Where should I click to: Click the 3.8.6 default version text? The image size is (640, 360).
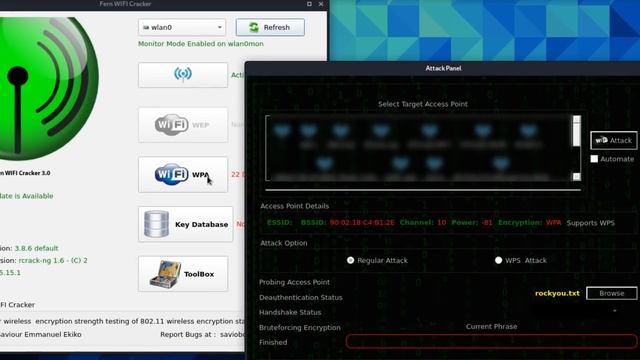pyautogui.click(x=36, y=248)
